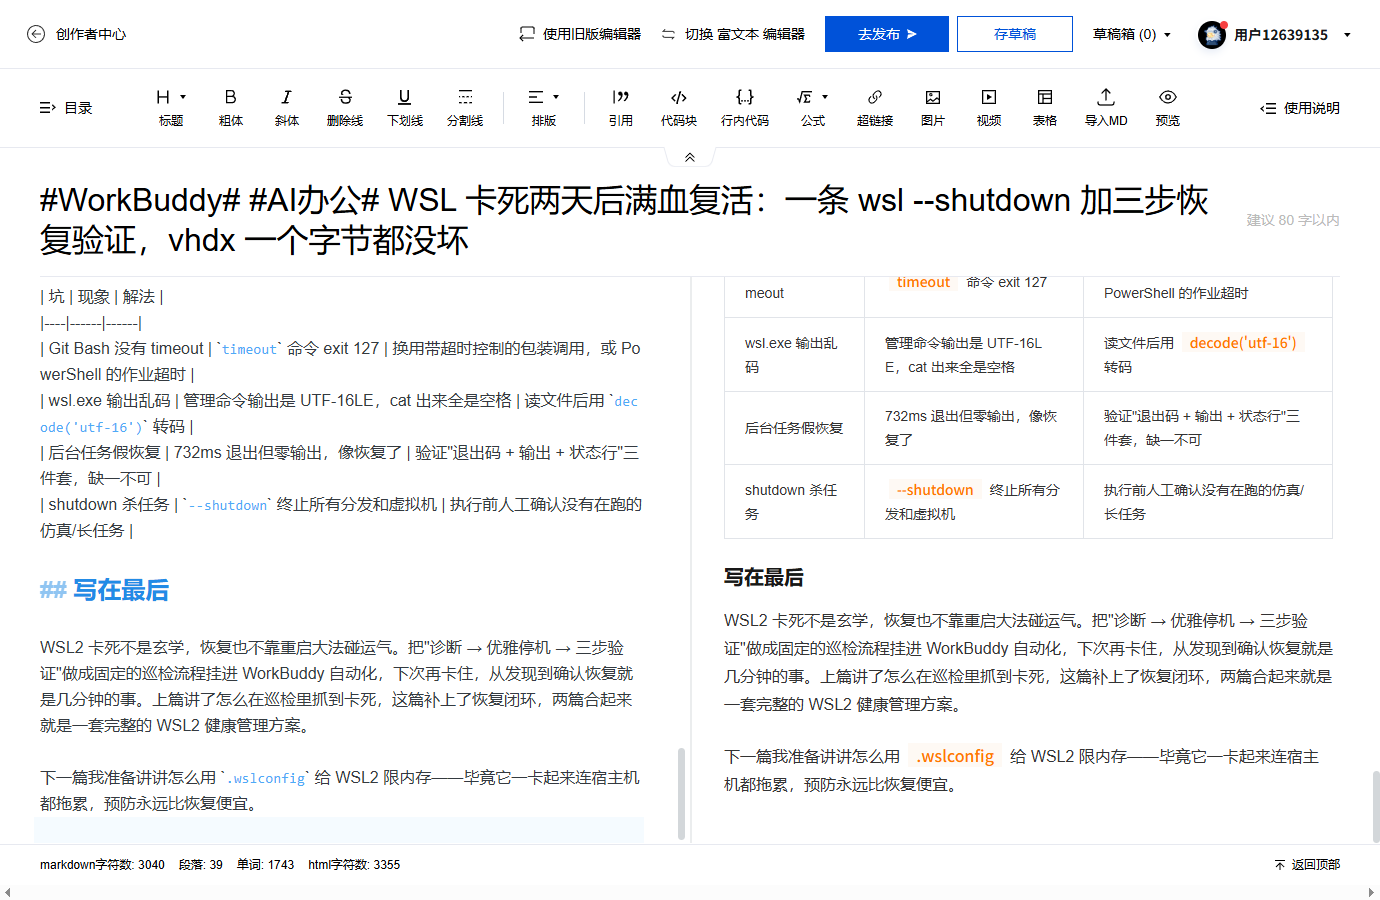Click the 'shutdown 杀任务' preview table cell
Viewport: 1380px width, 900px height.
(x=794, y=502)
